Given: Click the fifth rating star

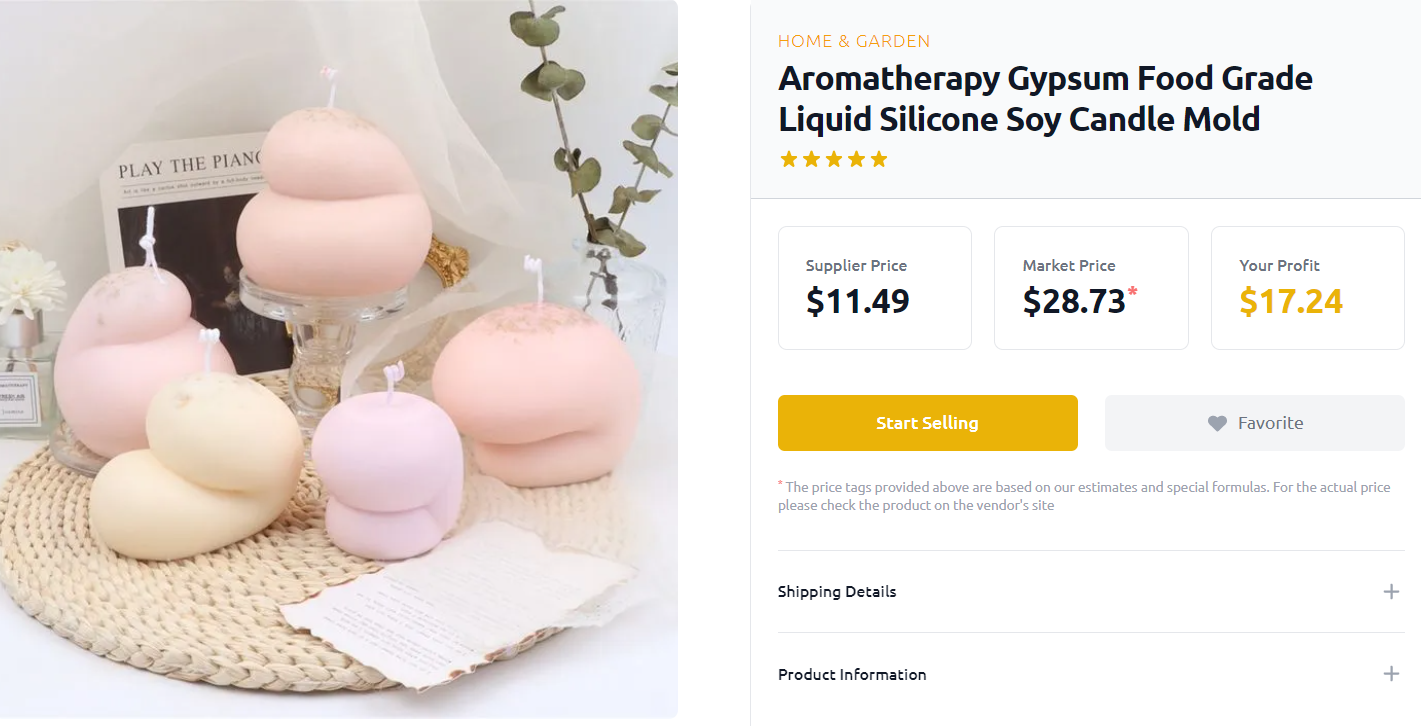Looking at the screenshot, I should coord(879,158).
